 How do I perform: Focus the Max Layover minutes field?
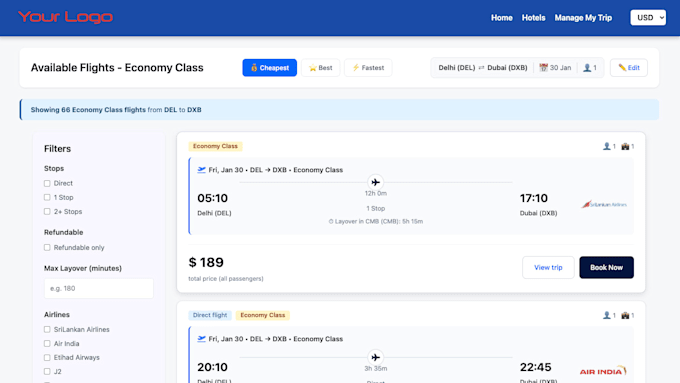[x=98, y=288]
